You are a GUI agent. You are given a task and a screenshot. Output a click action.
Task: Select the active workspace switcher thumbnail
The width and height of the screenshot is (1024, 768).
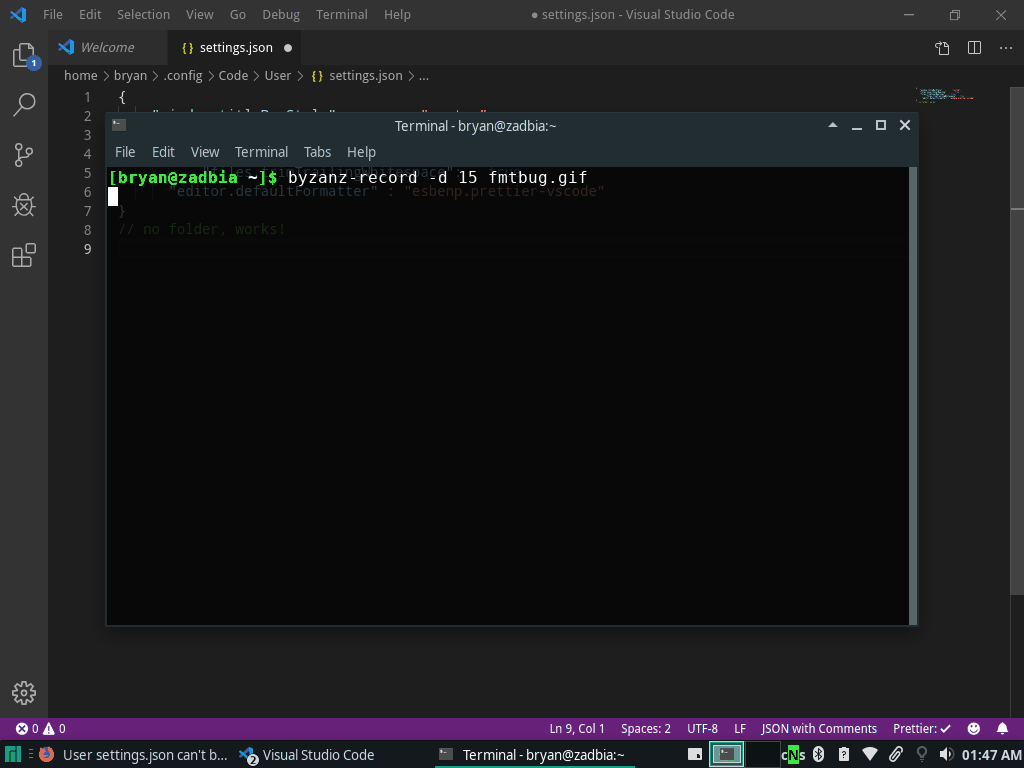(x=726, y=754)
